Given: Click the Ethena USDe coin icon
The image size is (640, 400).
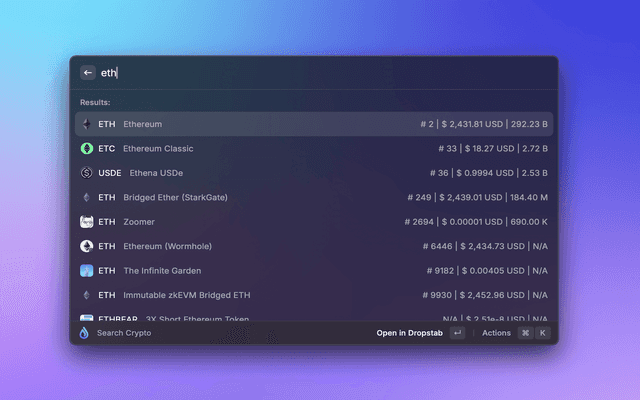Looking at the screenshot, I should coord(86,173).
